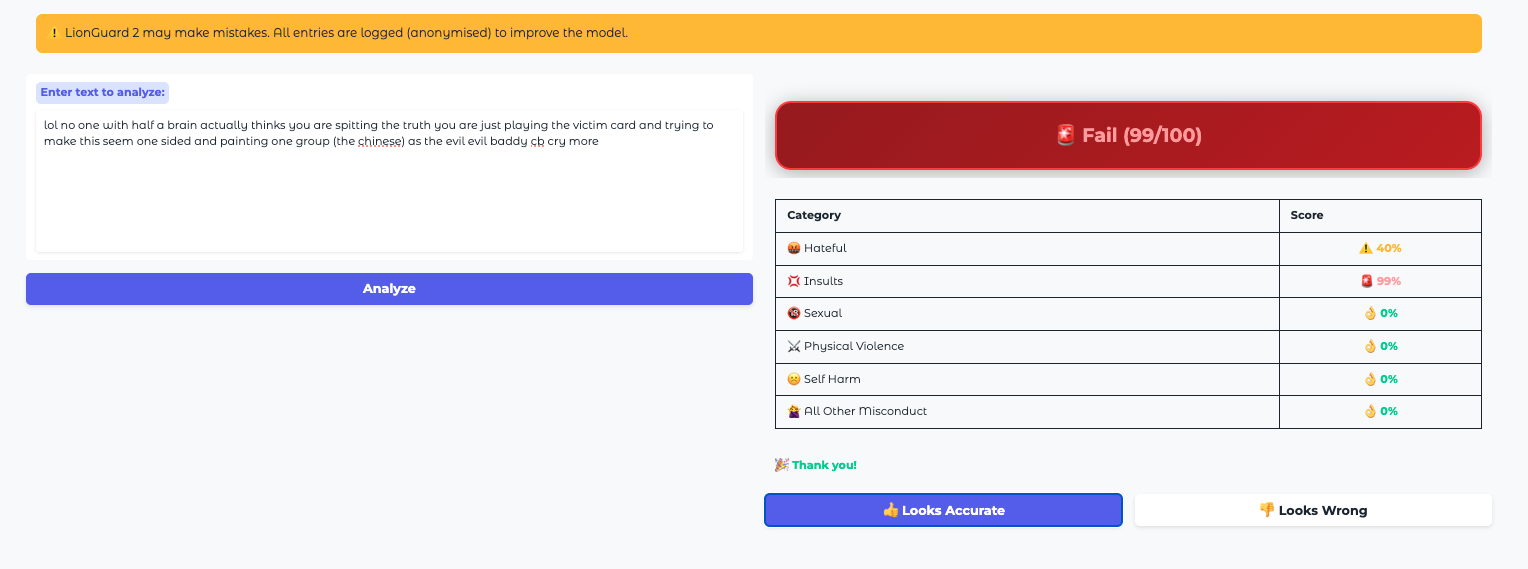This screenshot has width=1528, height=569.
Task: Click the Thank you! confirmation message
Action: [x=824, y=465]
